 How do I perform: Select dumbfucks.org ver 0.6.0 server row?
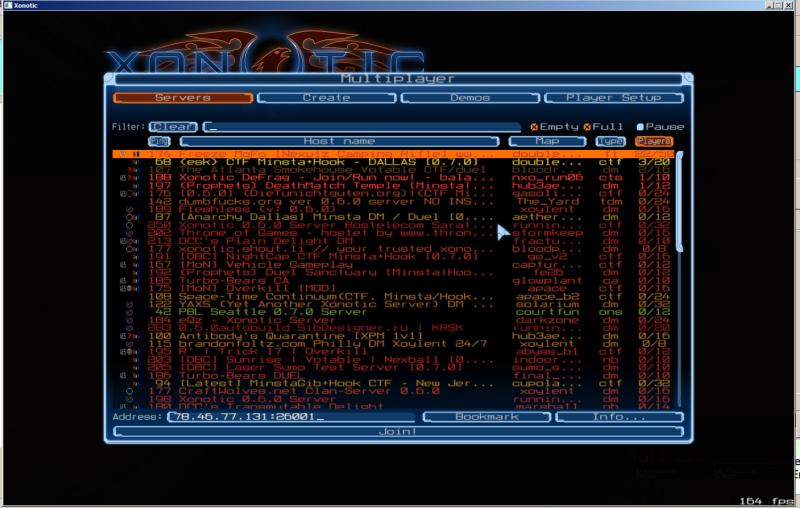point(393,201)
